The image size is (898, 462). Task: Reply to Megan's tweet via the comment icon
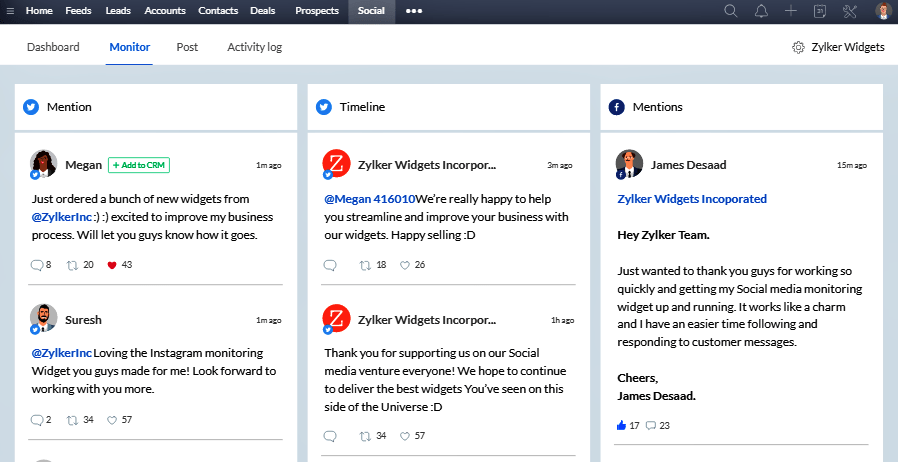tap(37, 265)
